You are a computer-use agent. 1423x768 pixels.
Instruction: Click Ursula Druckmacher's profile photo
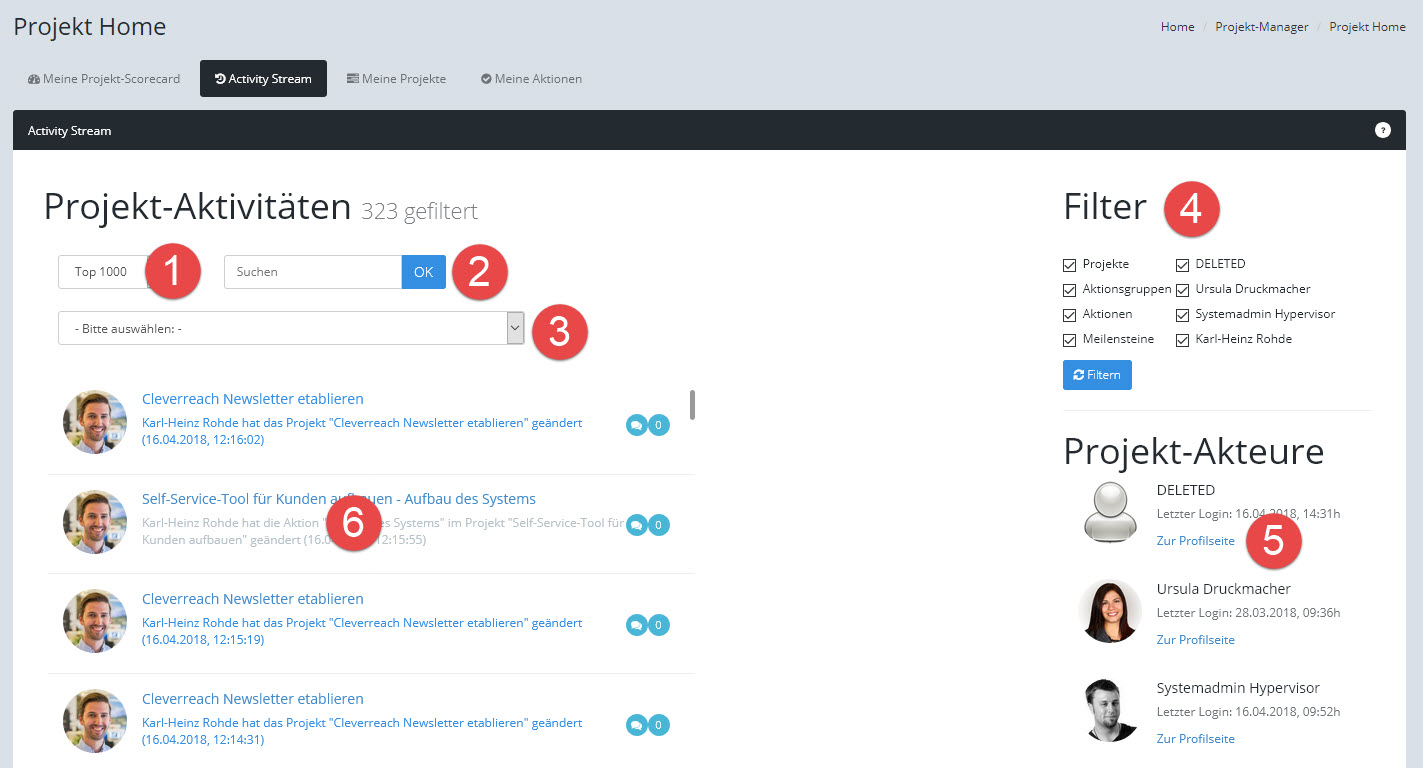1110,611
